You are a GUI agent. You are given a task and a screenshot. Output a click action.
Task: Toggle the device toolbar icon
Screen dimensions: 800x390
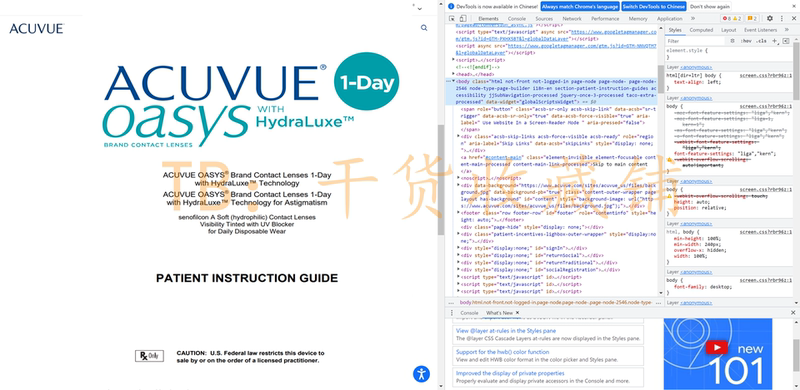point(463,19)
